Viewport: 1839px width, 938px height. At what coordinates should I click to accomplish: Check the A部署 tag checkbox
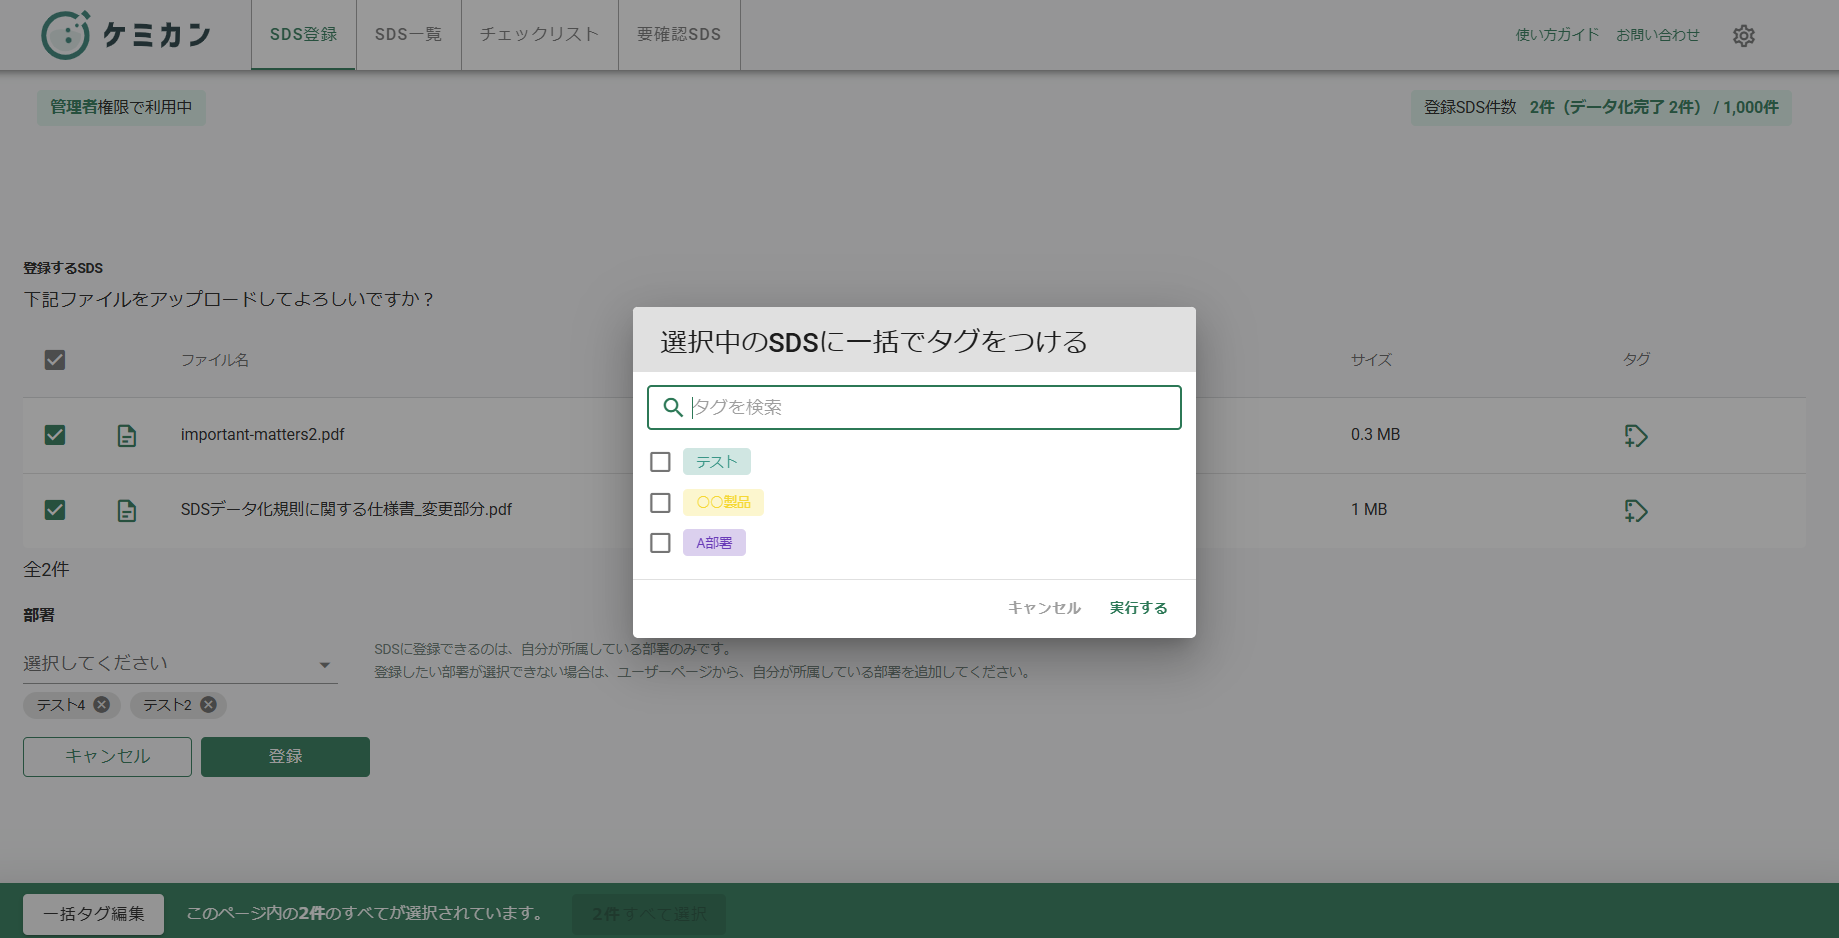660,543
